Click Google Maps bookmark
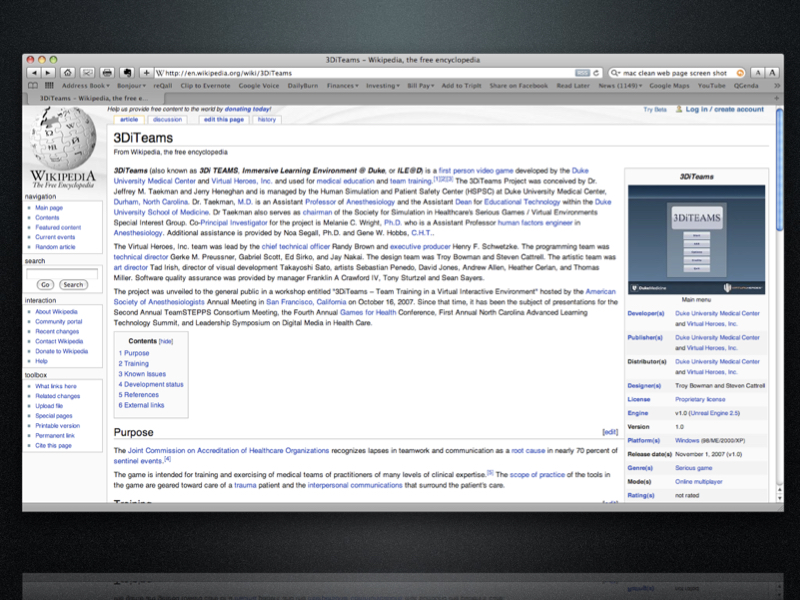Image resolution: width=800 pixels, height=600 pixels. 669,86
